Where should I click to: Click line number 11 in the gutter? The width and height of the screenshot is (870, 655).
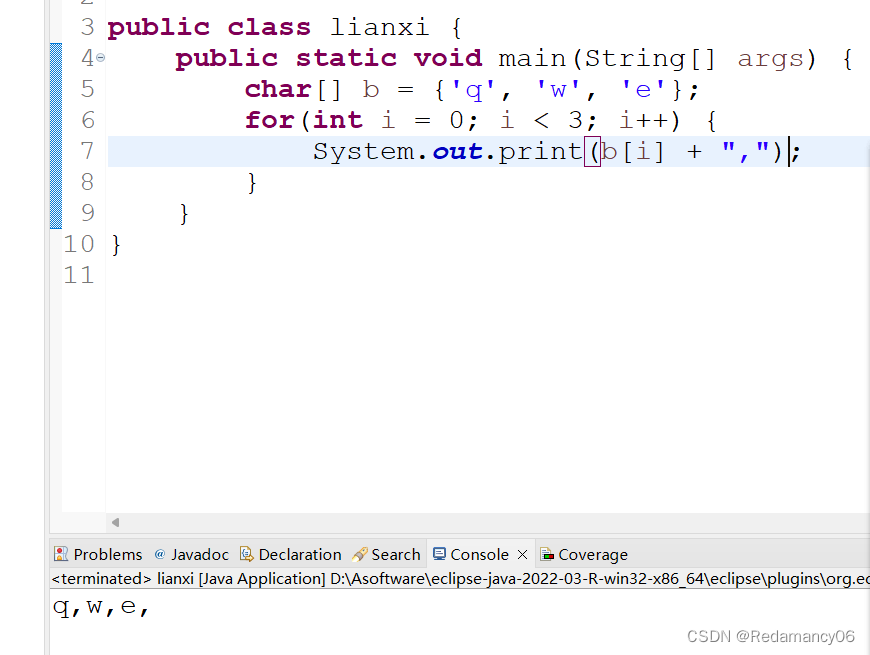point(79,275)
